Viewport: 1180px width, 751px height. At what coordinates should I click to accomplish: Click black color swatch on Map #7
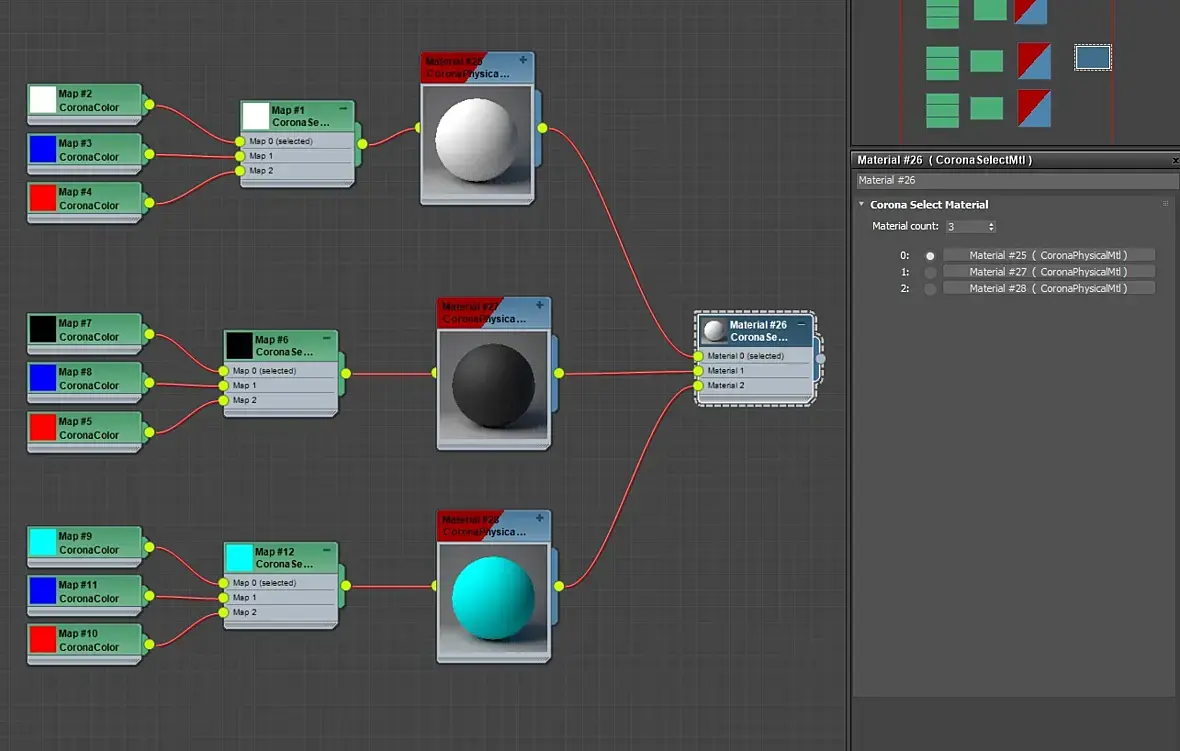point(43,329)
